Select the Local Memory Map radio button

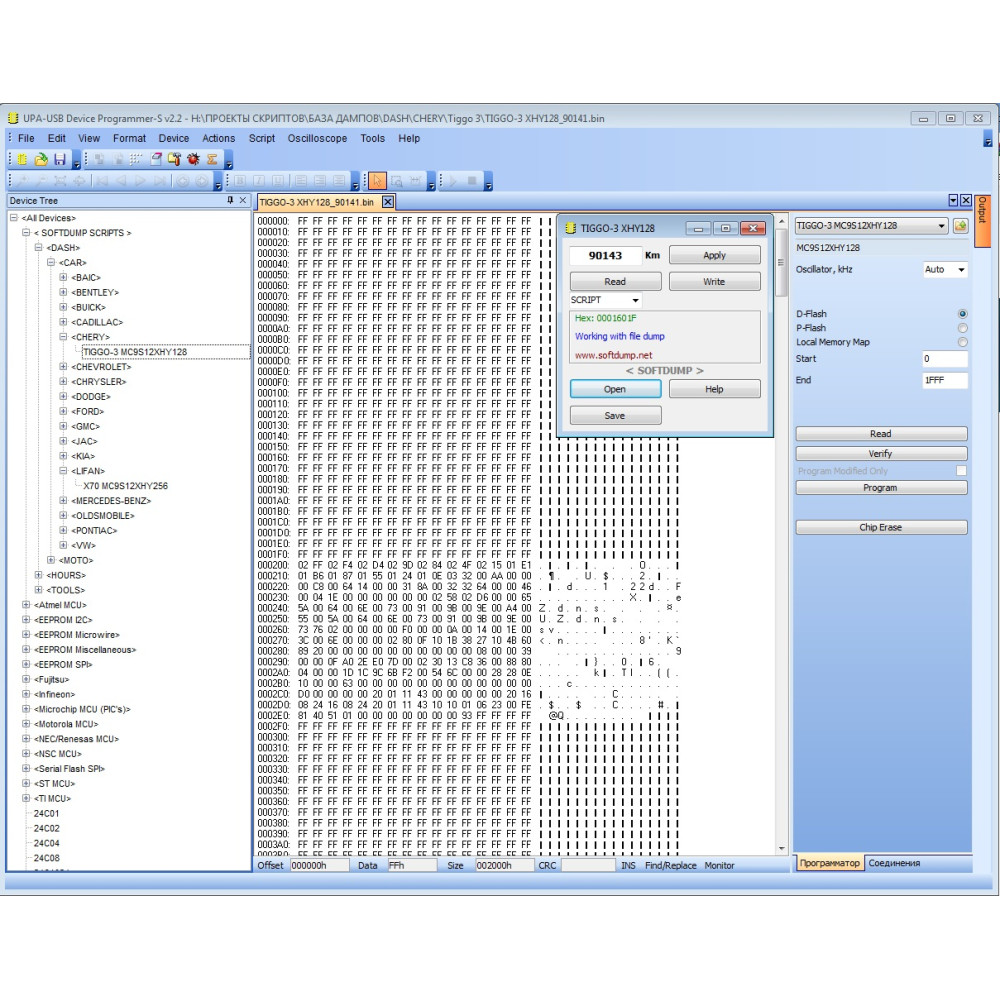[962, 342]
